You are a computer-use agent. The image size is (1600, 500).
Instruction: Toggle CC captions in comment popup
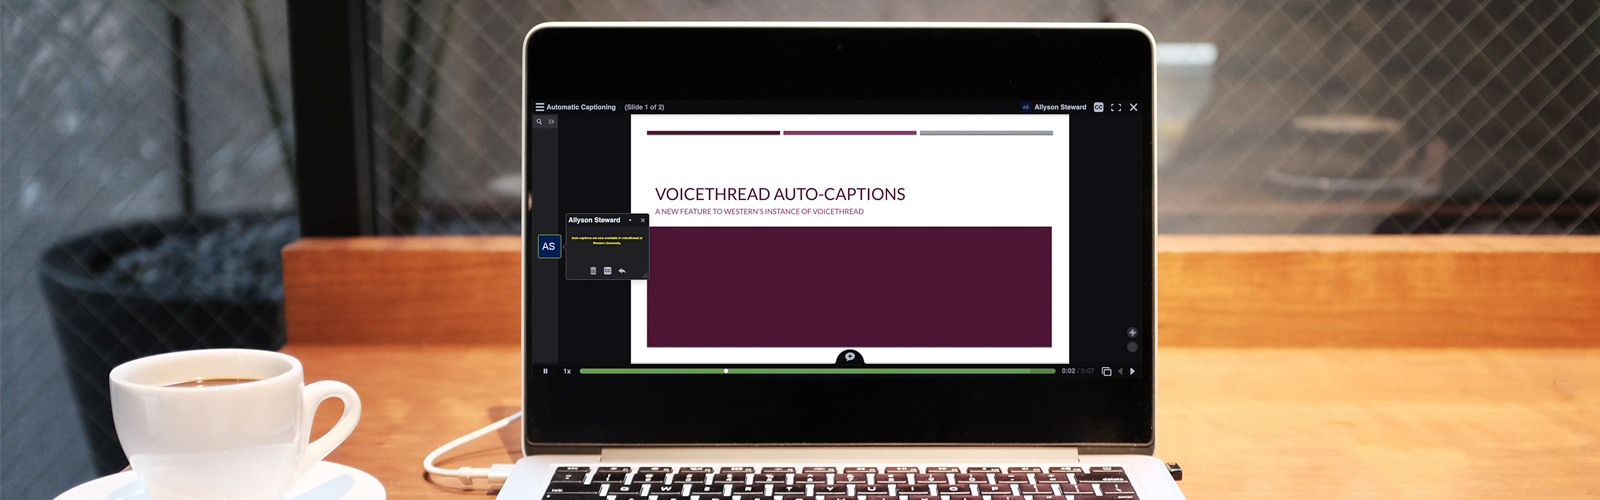[x=607, y=271]
